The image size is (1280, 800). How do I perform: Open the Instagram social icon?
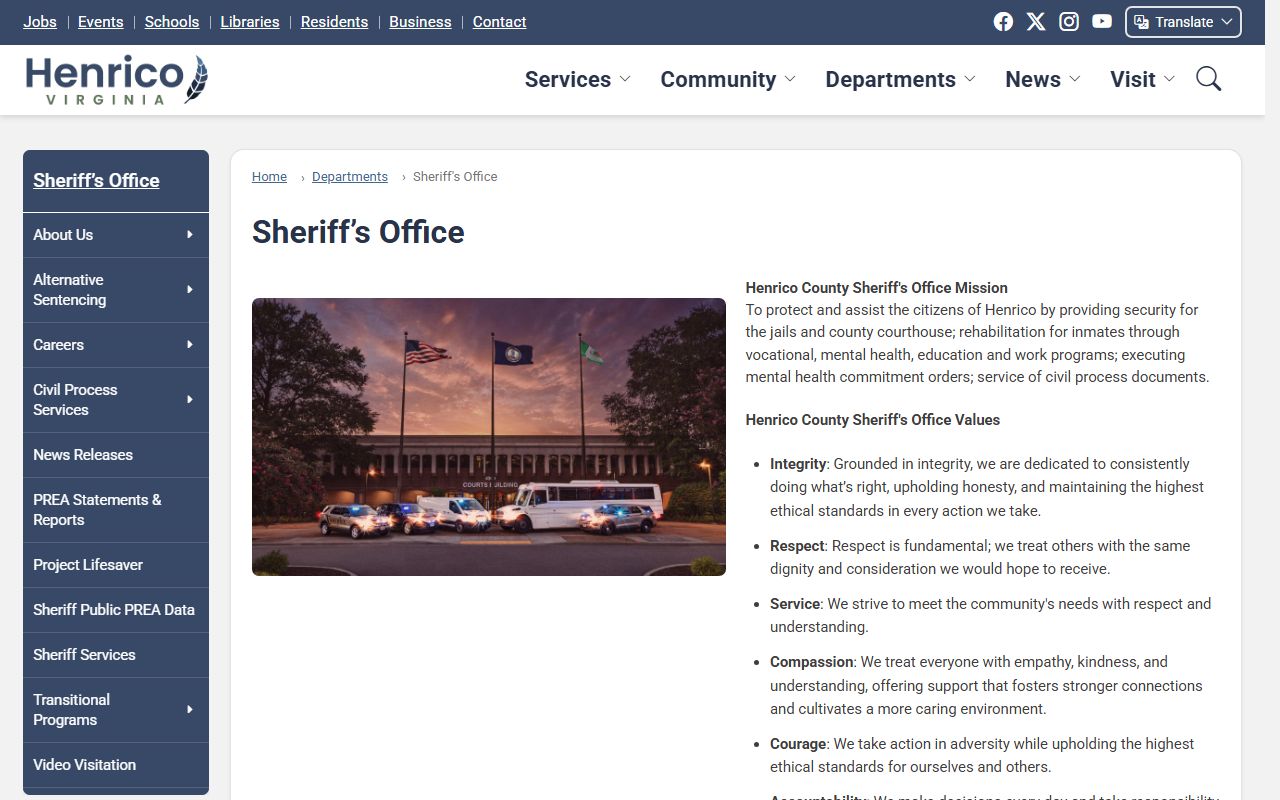pyautogui.click(x=1069, y=22)
